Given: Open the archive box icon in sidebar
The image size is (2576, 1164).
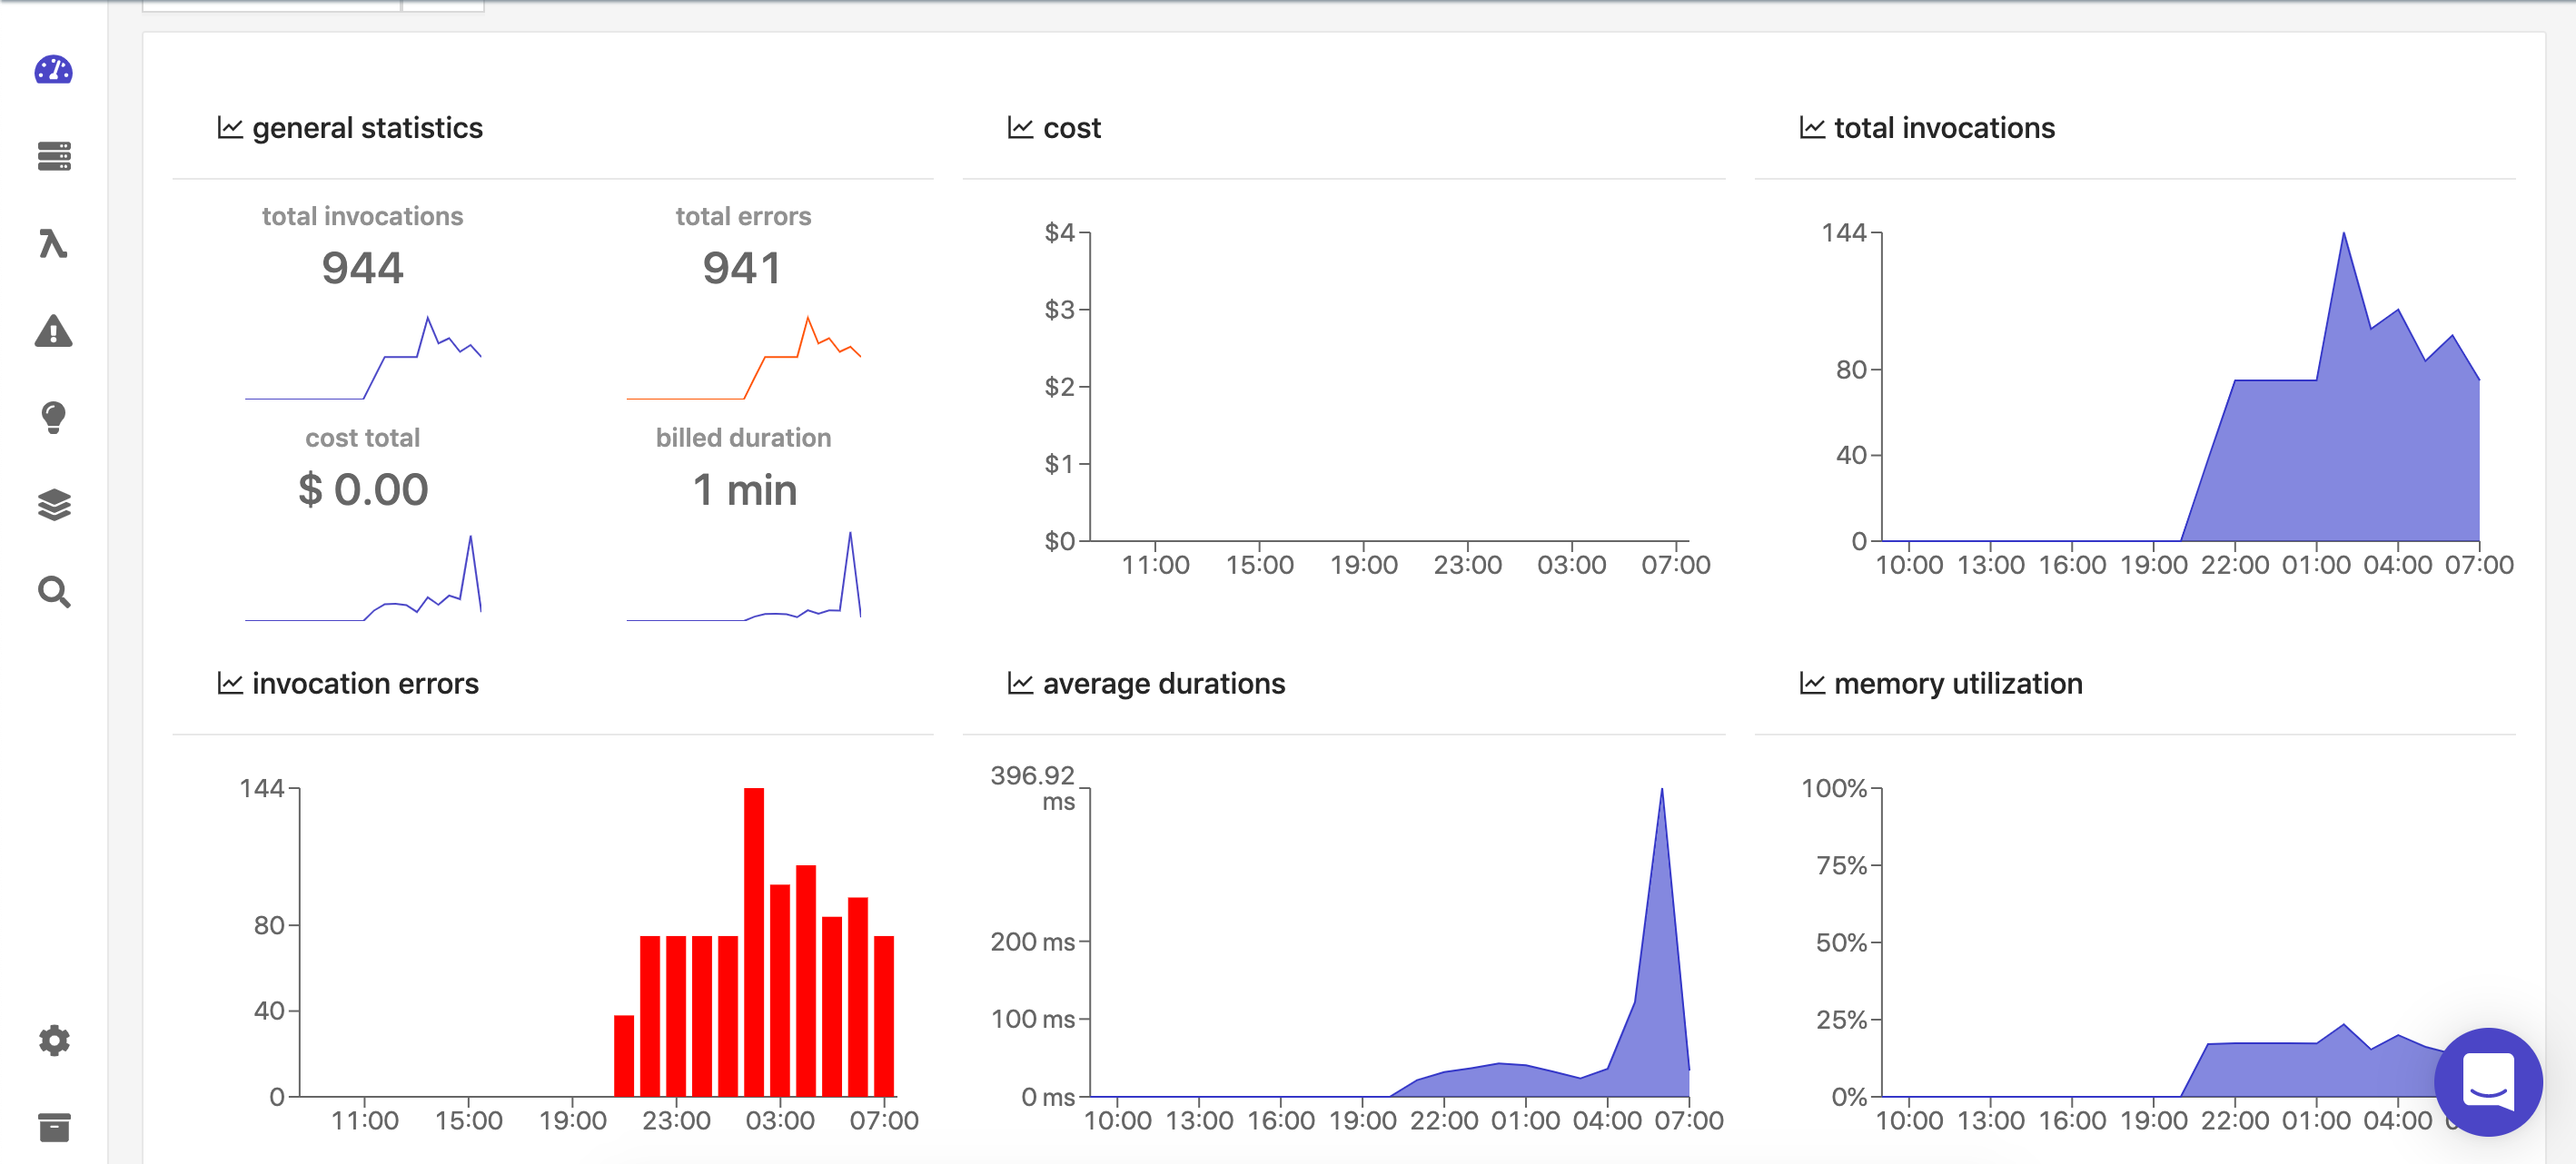Looking at the screenshot, I should (54, 1127).
